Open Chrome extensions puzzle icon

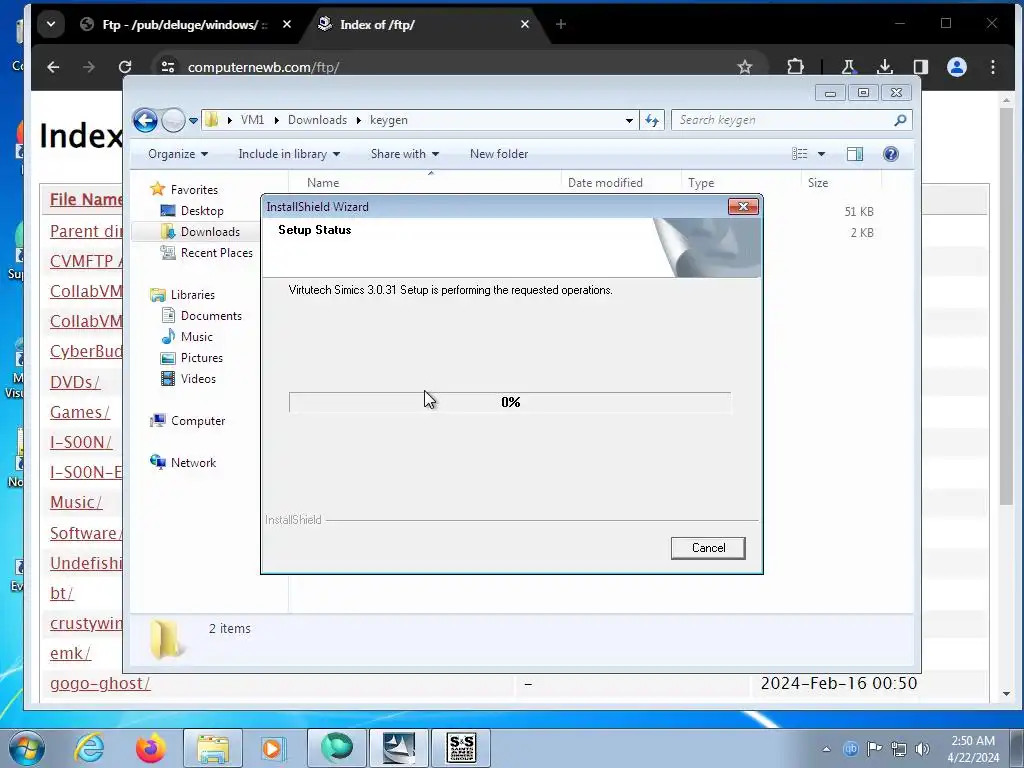(x=795, y=67)
